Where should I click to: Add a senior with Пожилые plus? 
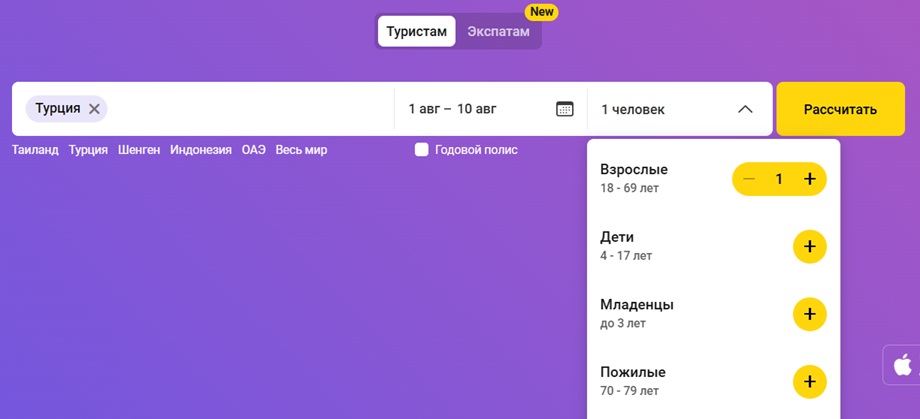pyautogui.click(x=810, y=381)
